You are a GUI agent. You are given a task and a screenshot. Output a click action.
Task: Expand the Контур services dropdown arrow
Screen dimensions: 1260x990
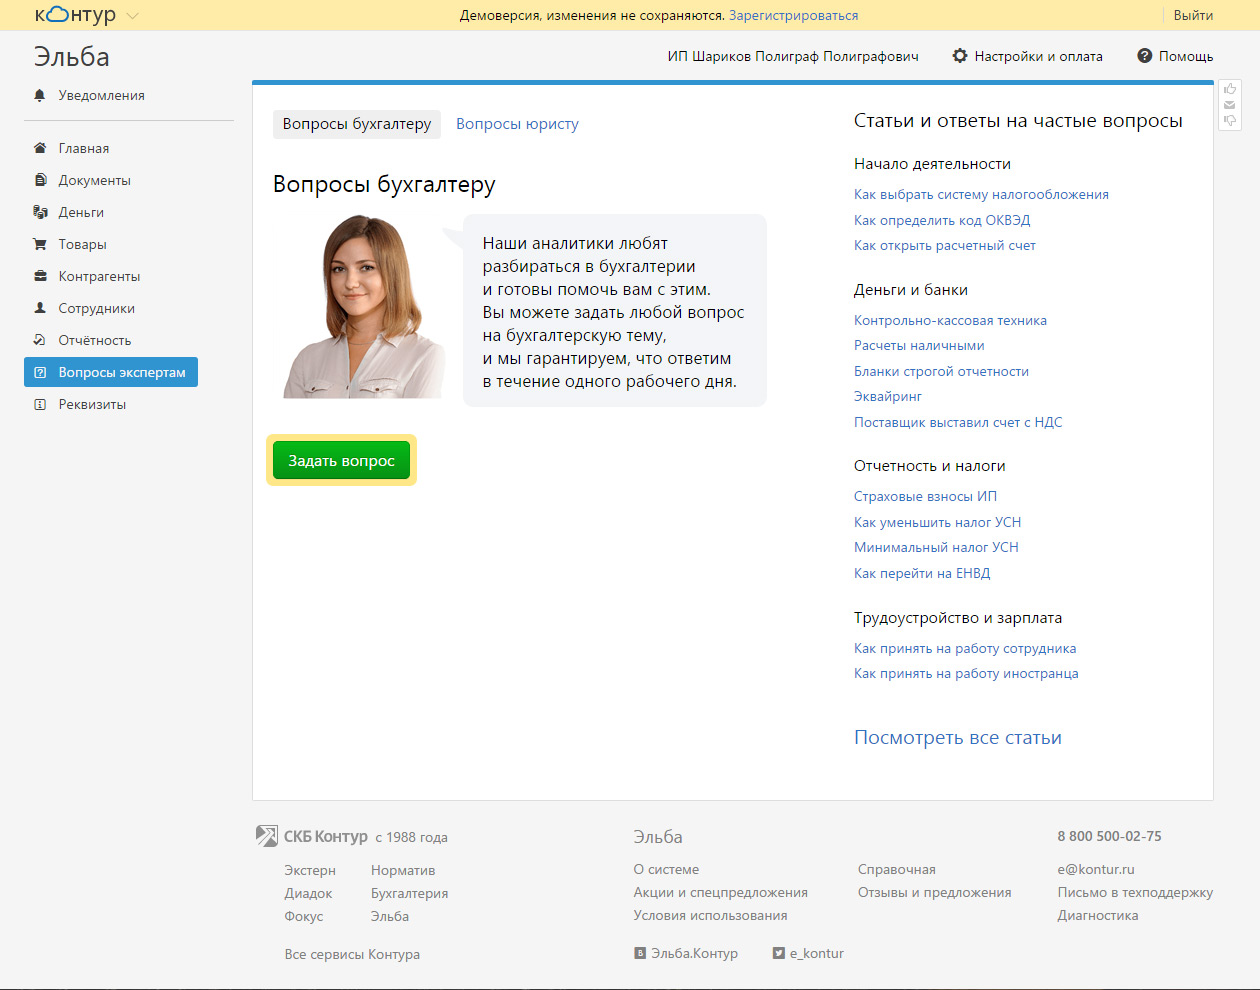(133, 16)
